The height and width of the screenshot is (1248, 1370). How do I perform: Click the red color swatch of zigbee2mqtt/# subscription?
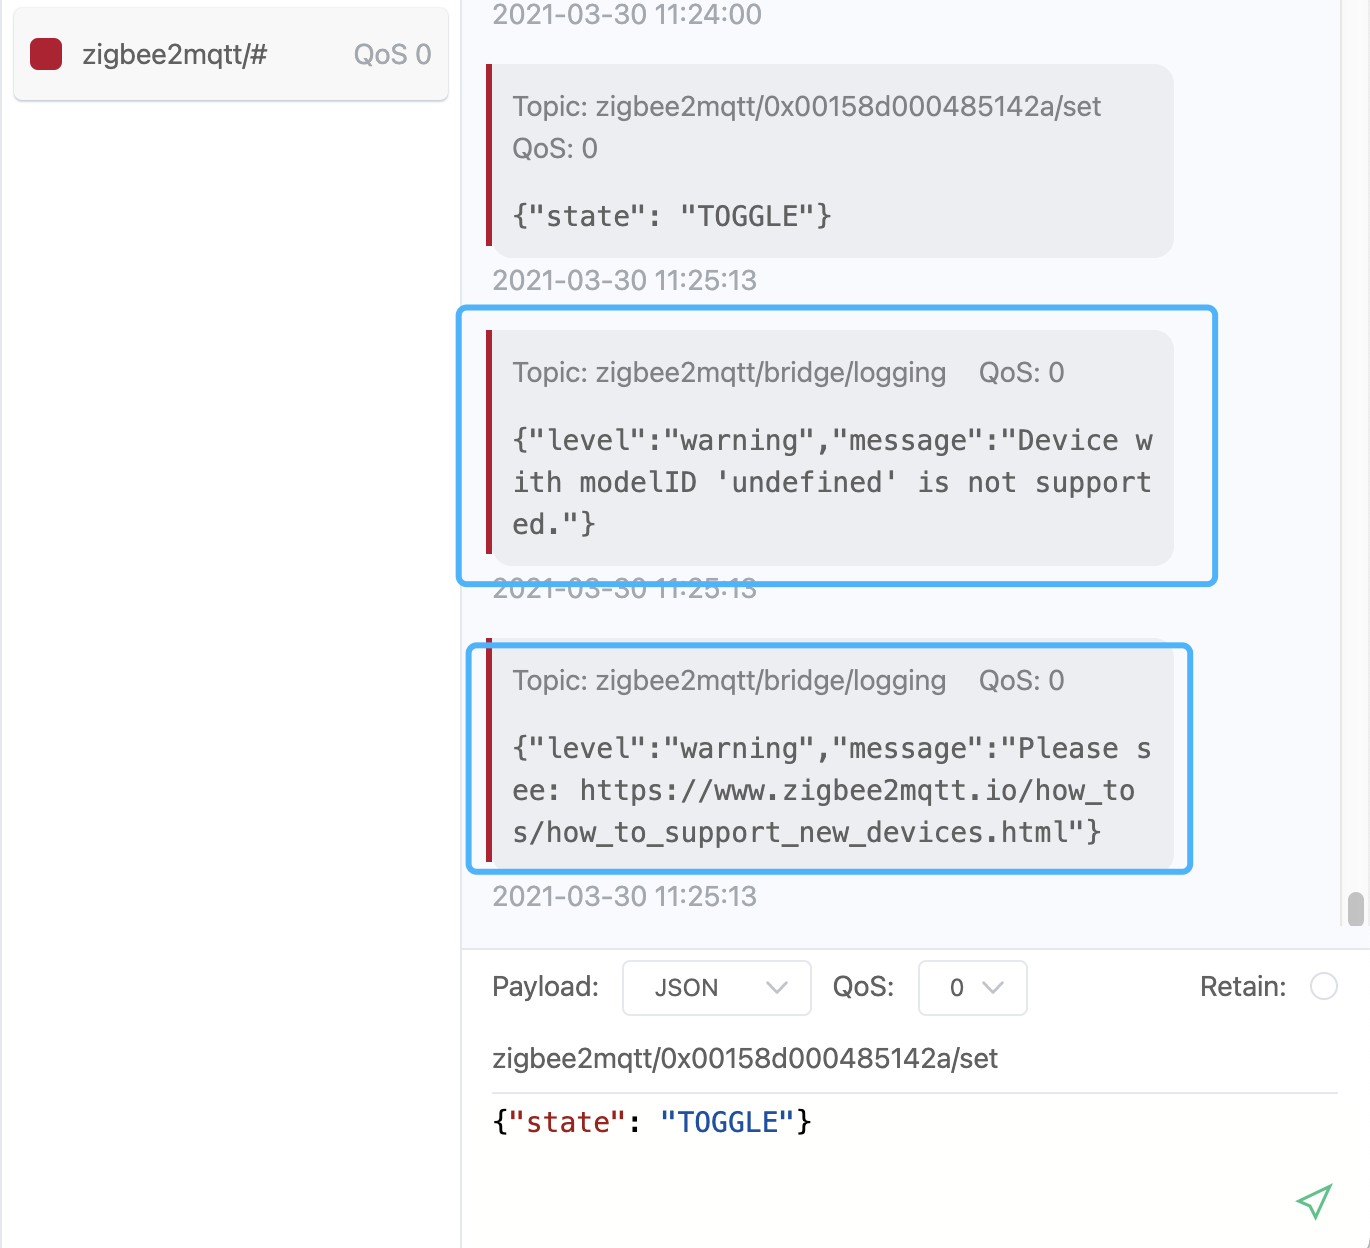tap(46, 54)
